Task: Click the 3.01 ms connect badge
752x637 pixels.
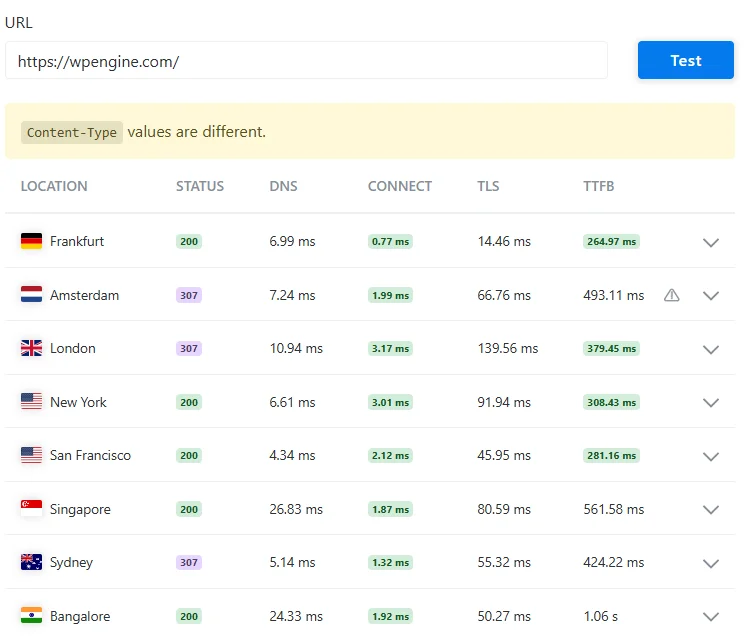Action: (390, 402)
